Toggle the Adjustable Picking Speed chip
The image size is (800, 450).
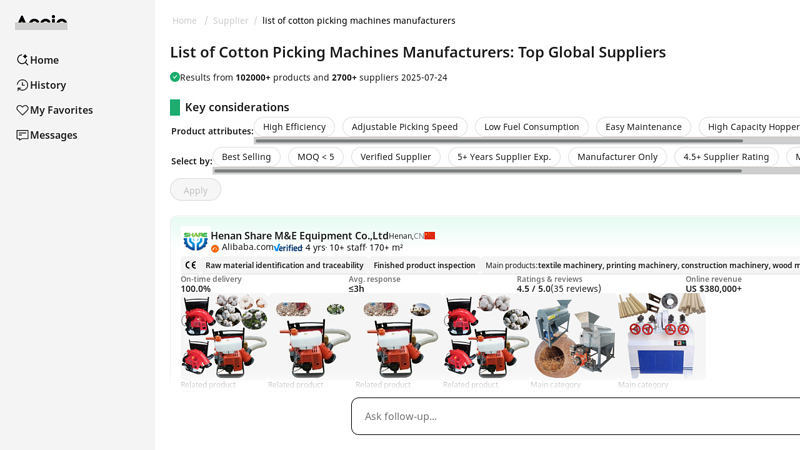(405, 127)
